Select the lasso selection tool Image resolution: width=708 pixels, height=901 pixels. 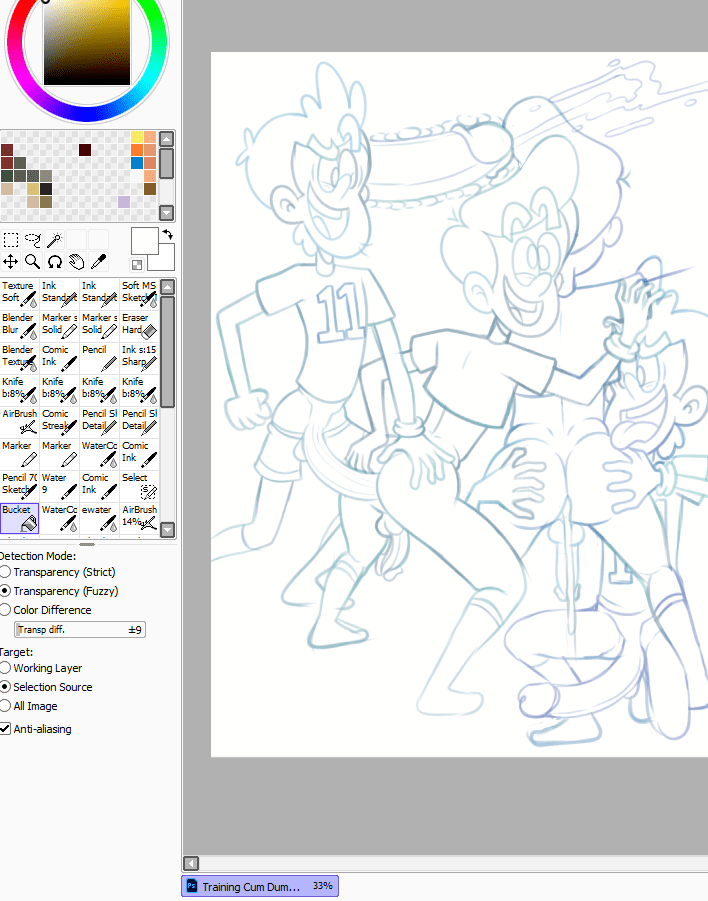pyautogui.click(x=32, y=240)
